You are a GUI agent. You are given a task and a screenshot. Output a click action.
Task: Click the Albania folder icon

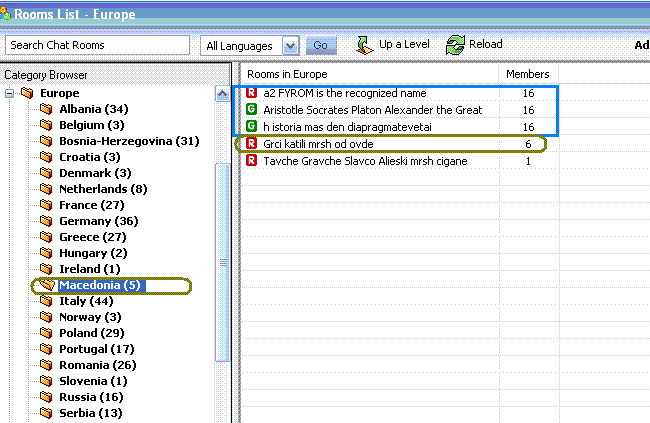point(46,109)
